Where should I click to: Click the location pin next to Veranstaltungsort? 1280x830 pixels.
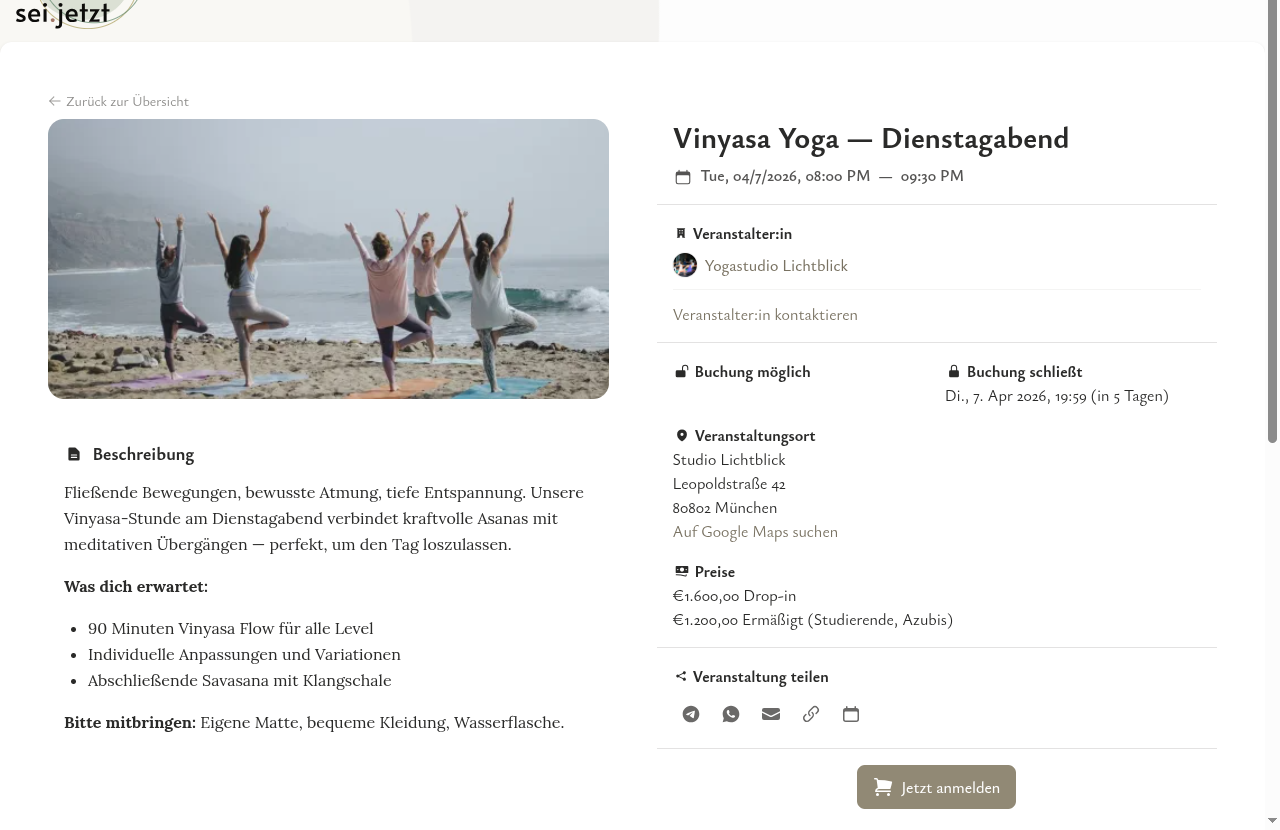(681, 435)
